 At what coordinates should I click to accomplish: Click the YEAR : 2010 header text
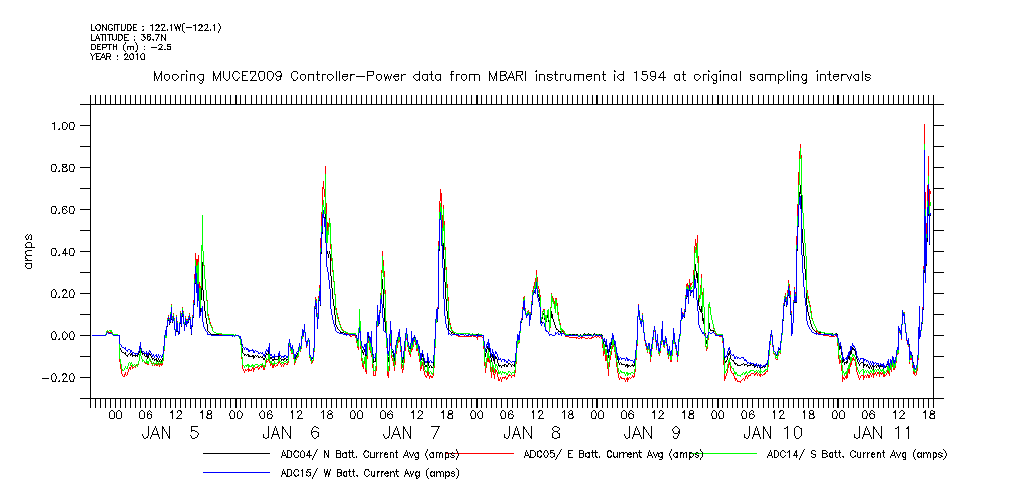coord(117,57)
